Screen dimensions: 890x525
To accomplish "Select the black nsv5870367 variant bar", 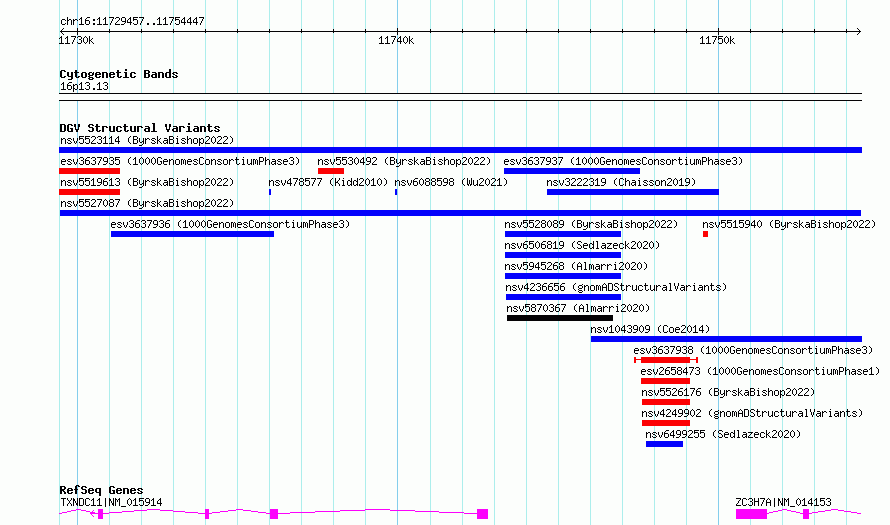I will pyautogui.click(x=560, y=318).
